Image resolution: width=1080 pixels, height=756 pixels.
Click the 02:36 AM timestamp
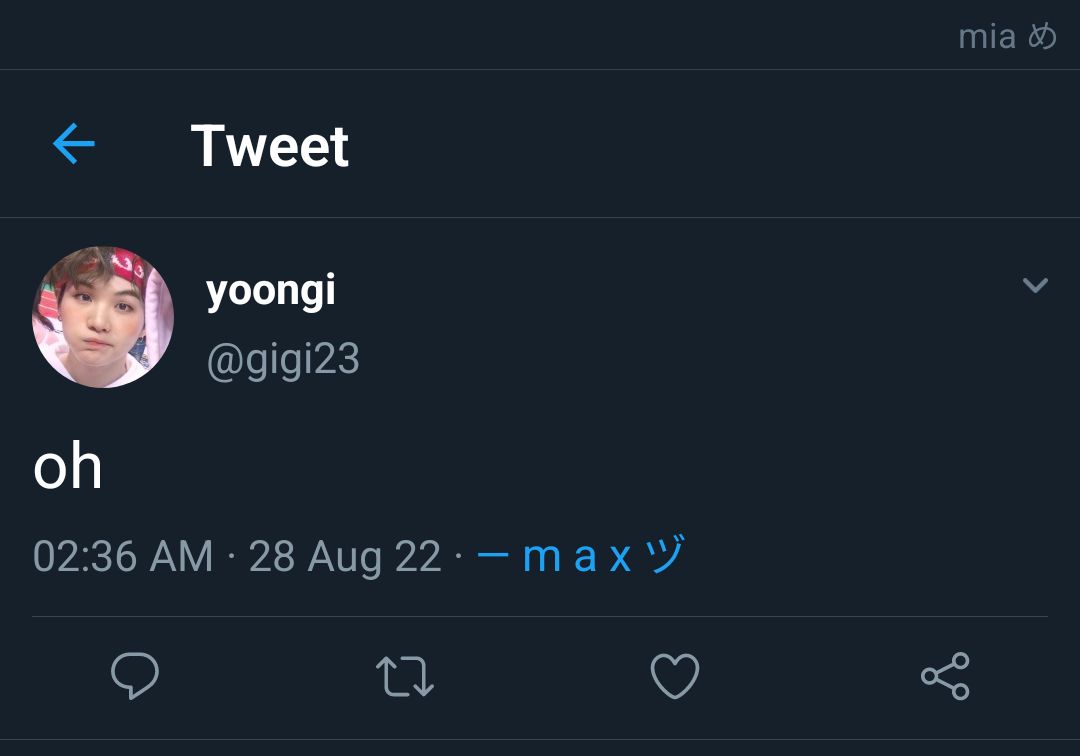tap(123, 556)
